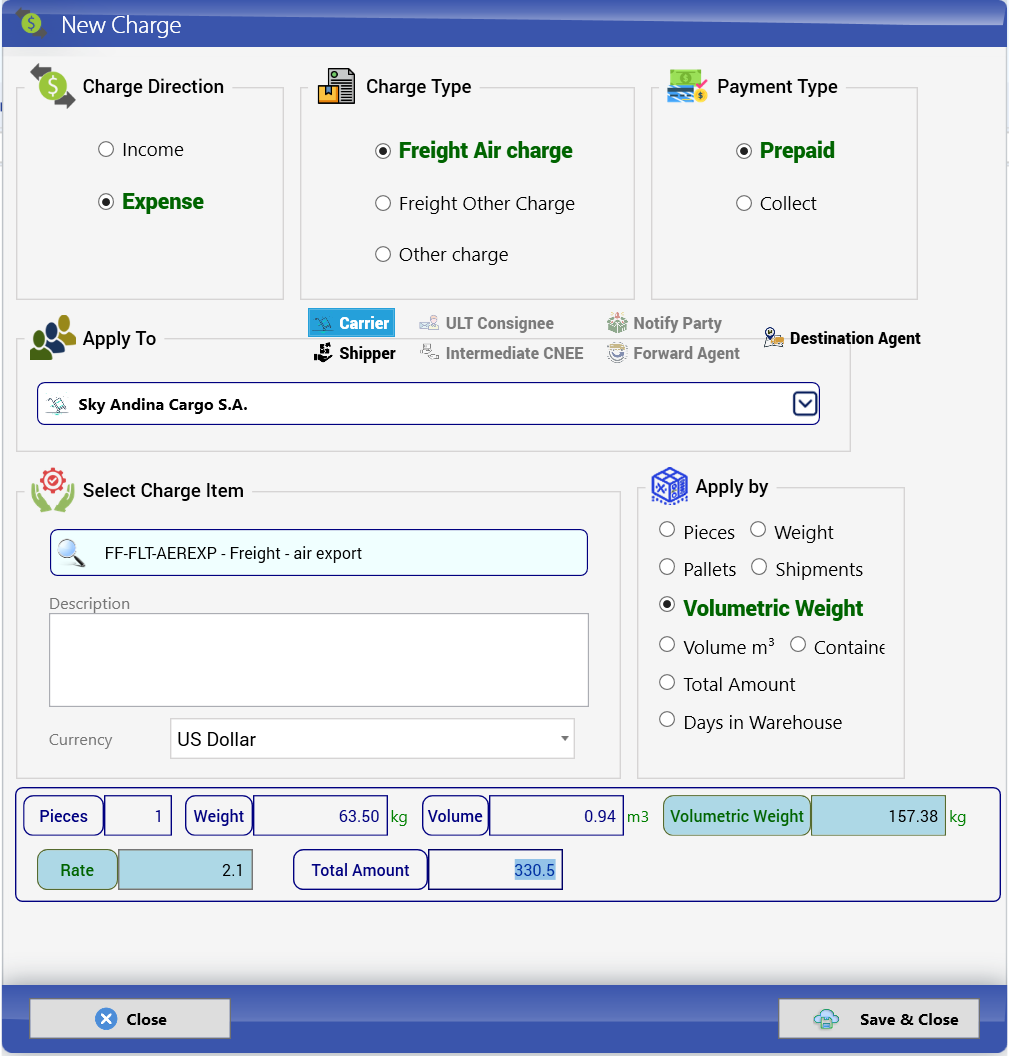Click the Forward Agent icon
Image resolution: width=1009 pixels, height=1056 pixels.
click(x=617, y=352)
